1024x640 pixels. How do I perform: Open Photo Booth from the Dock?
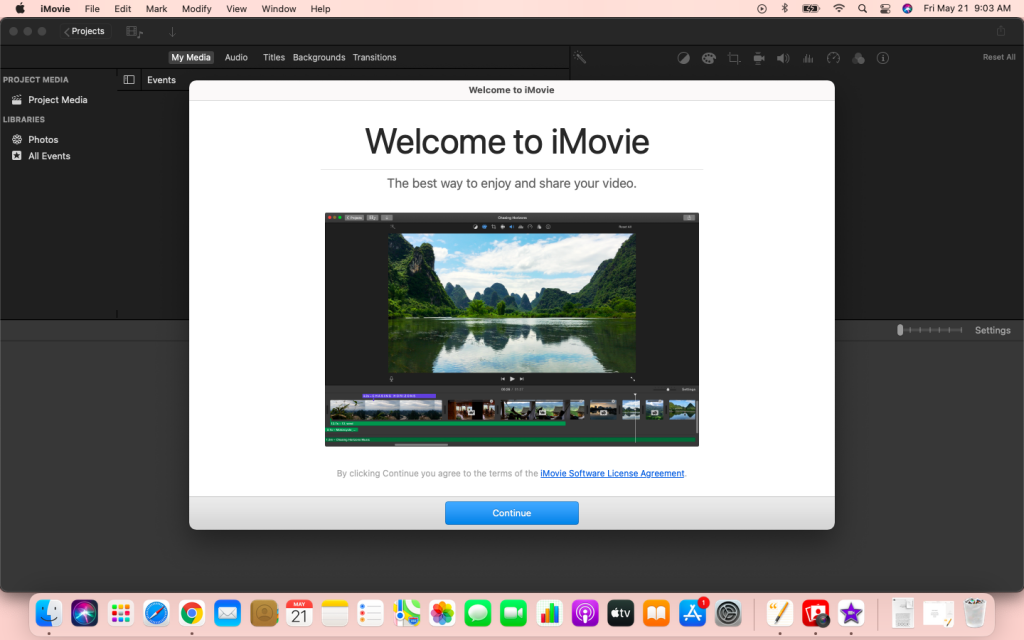[x=816, y=613]
